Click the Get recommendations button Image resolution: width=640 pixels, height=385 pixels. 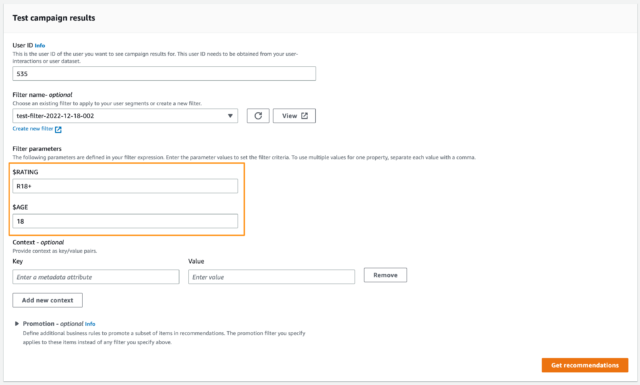[585, 365]
